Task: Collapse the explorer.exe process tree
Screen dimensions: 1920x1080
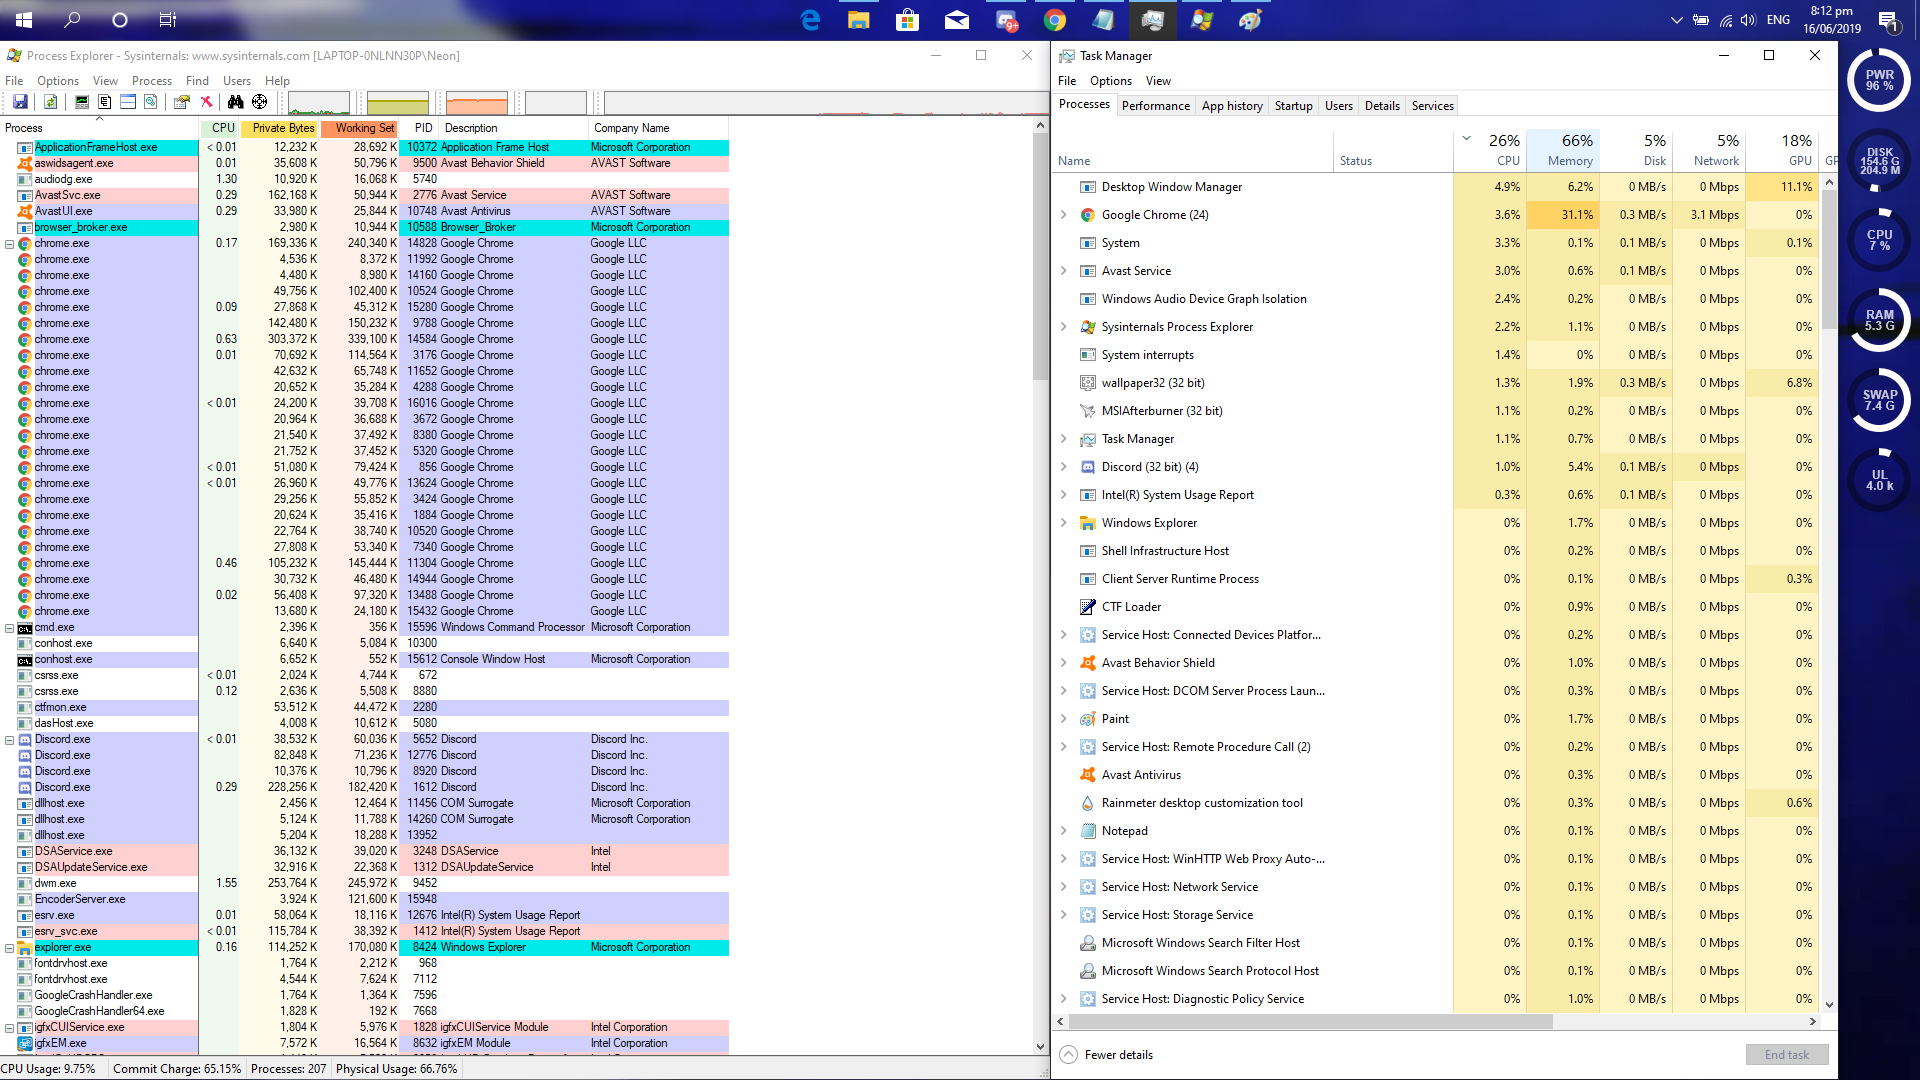Action: tap(10, 947)
